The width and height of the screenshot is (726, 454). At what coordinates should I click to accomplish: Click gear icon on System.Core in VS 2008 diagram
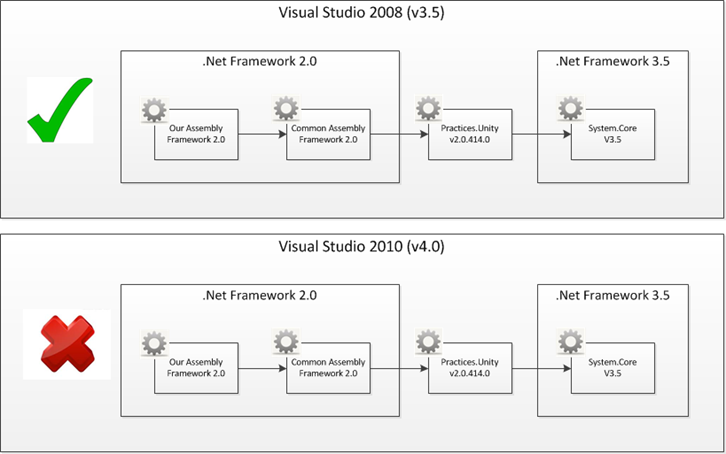point(571,109)
